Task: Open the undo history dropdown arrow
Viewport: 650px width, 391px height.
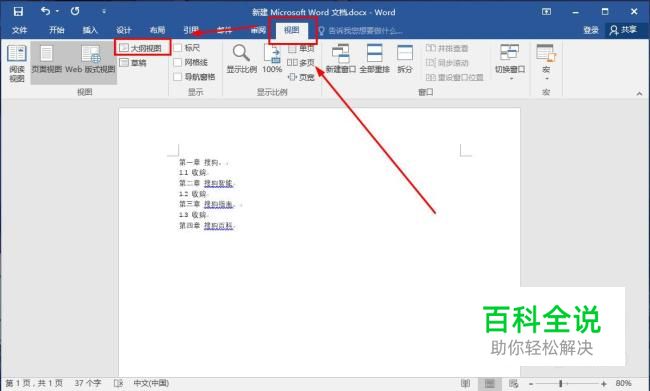Action: coord(57,12)
